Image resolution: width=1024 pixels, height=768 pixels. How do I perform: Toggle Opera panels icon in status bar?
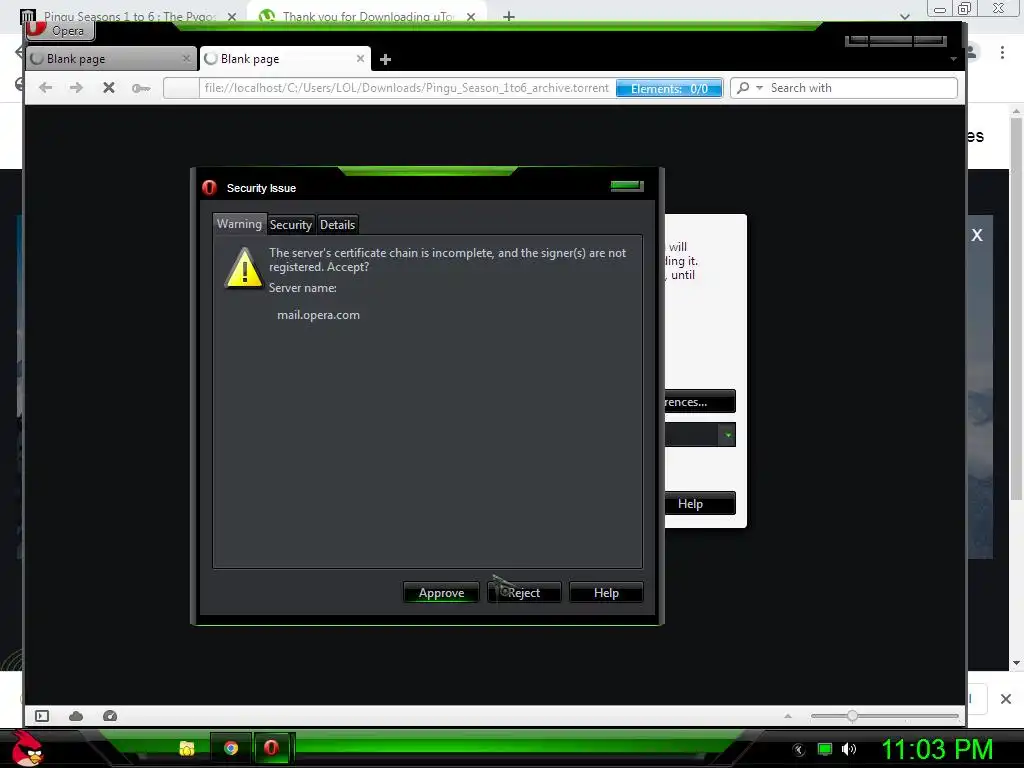point(42,716)
